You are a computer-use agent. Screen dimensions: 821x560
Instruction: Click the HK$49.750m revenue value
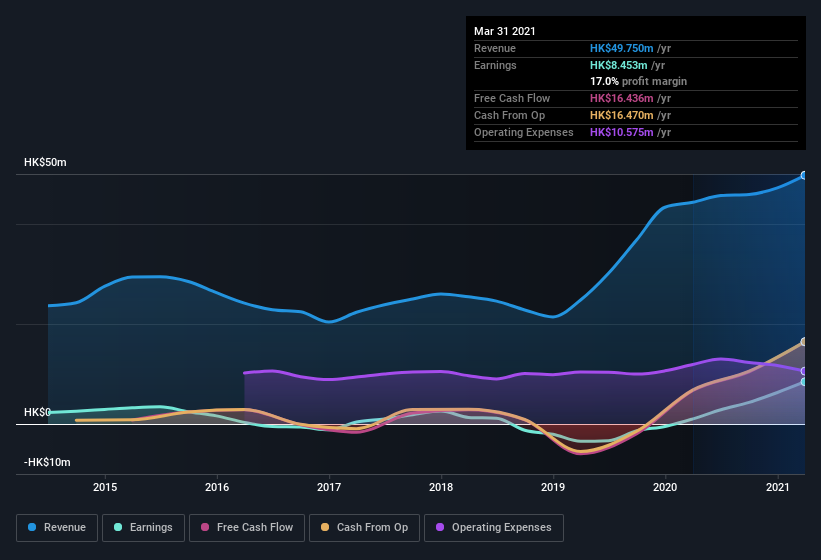pyautogui.click(x=622, y=48)
